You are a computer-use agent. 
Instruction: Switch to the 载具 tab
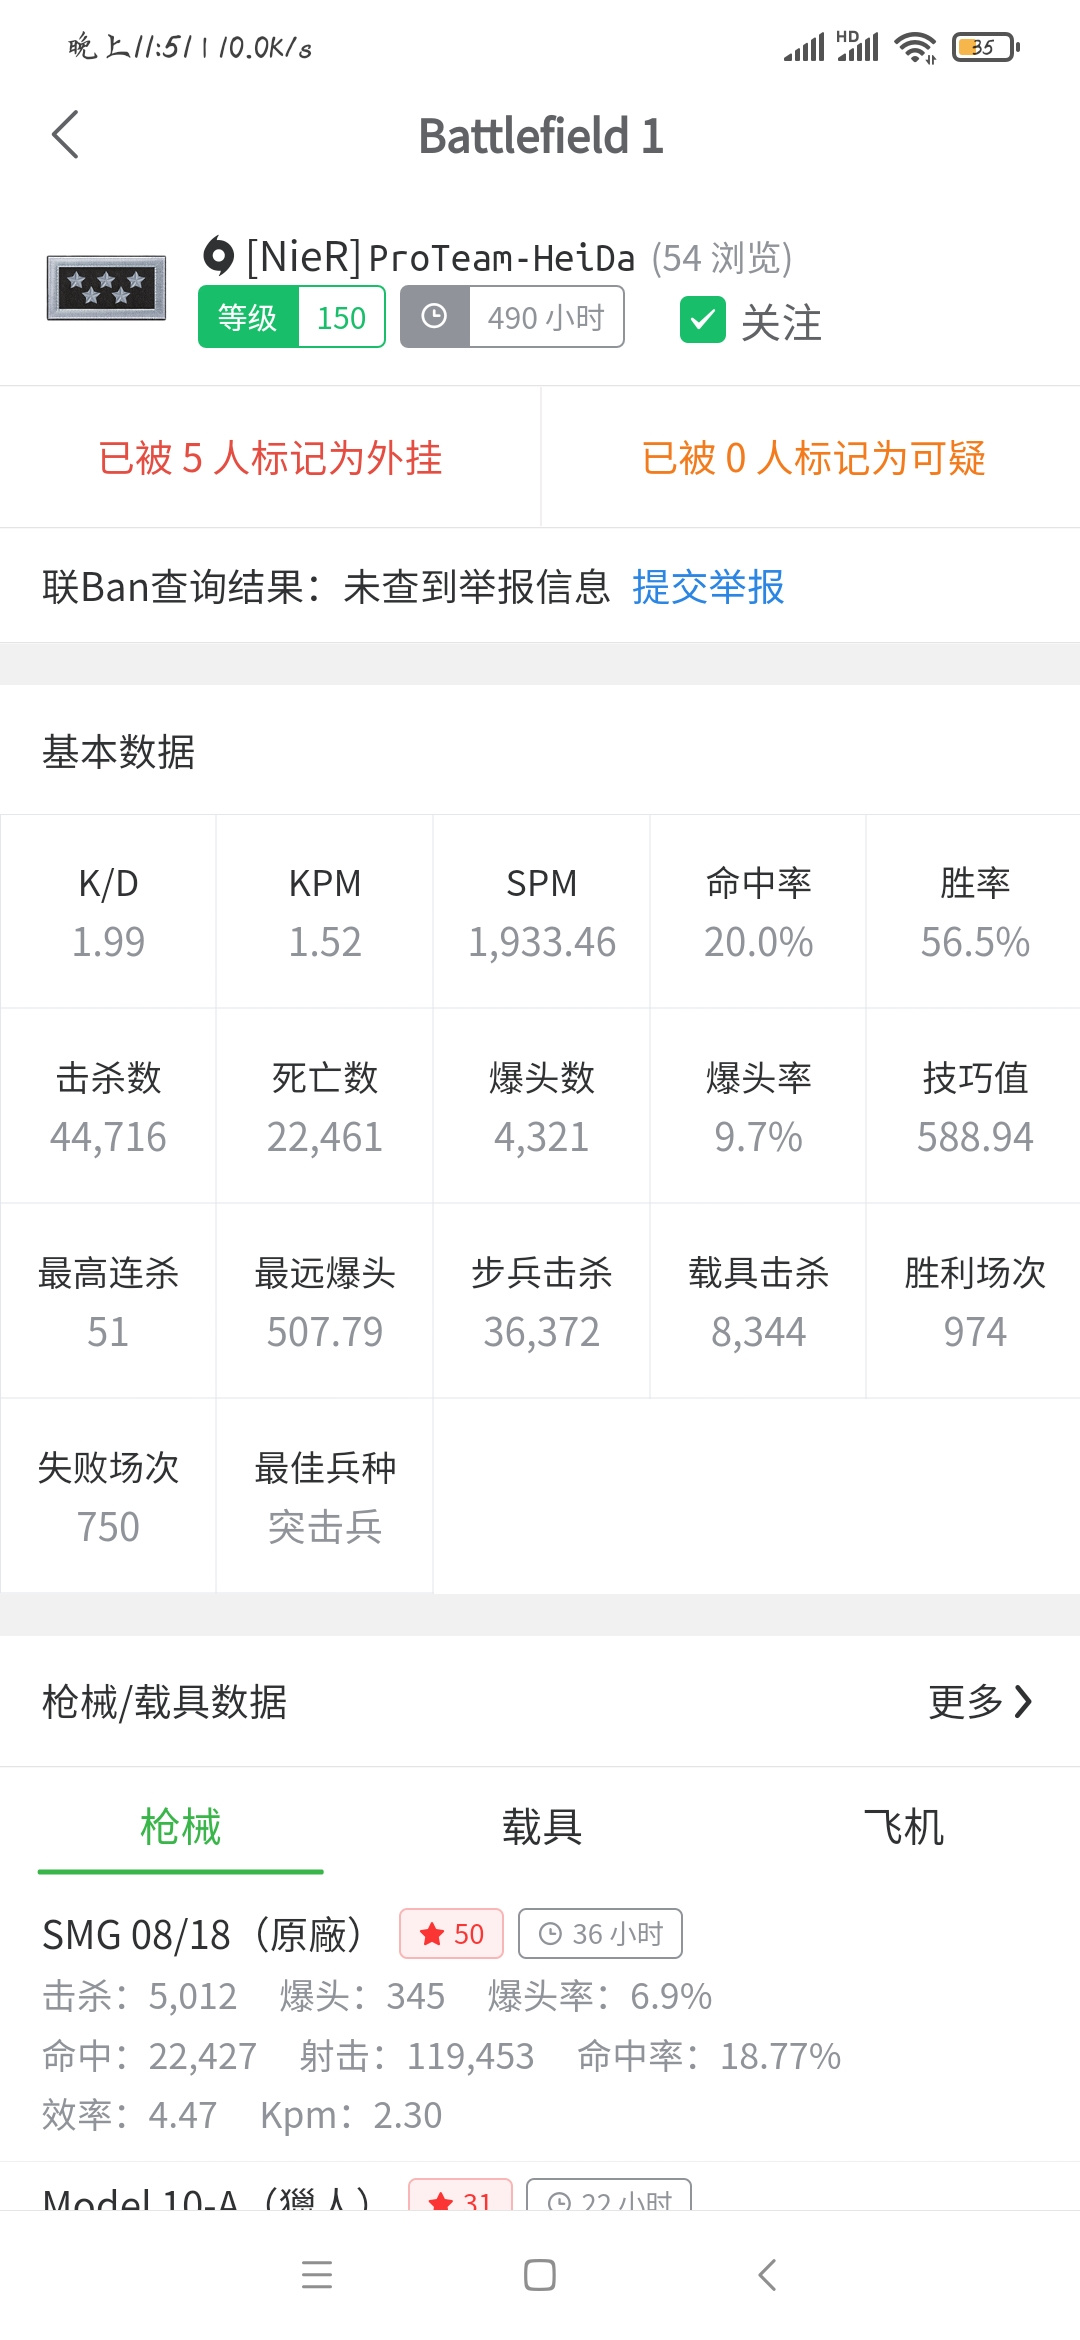click(541, 1827)
